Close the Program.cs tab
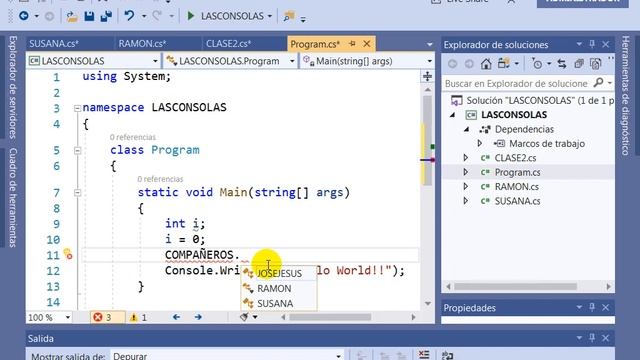Viewport: 640px width, 360px height. point(367,43)
